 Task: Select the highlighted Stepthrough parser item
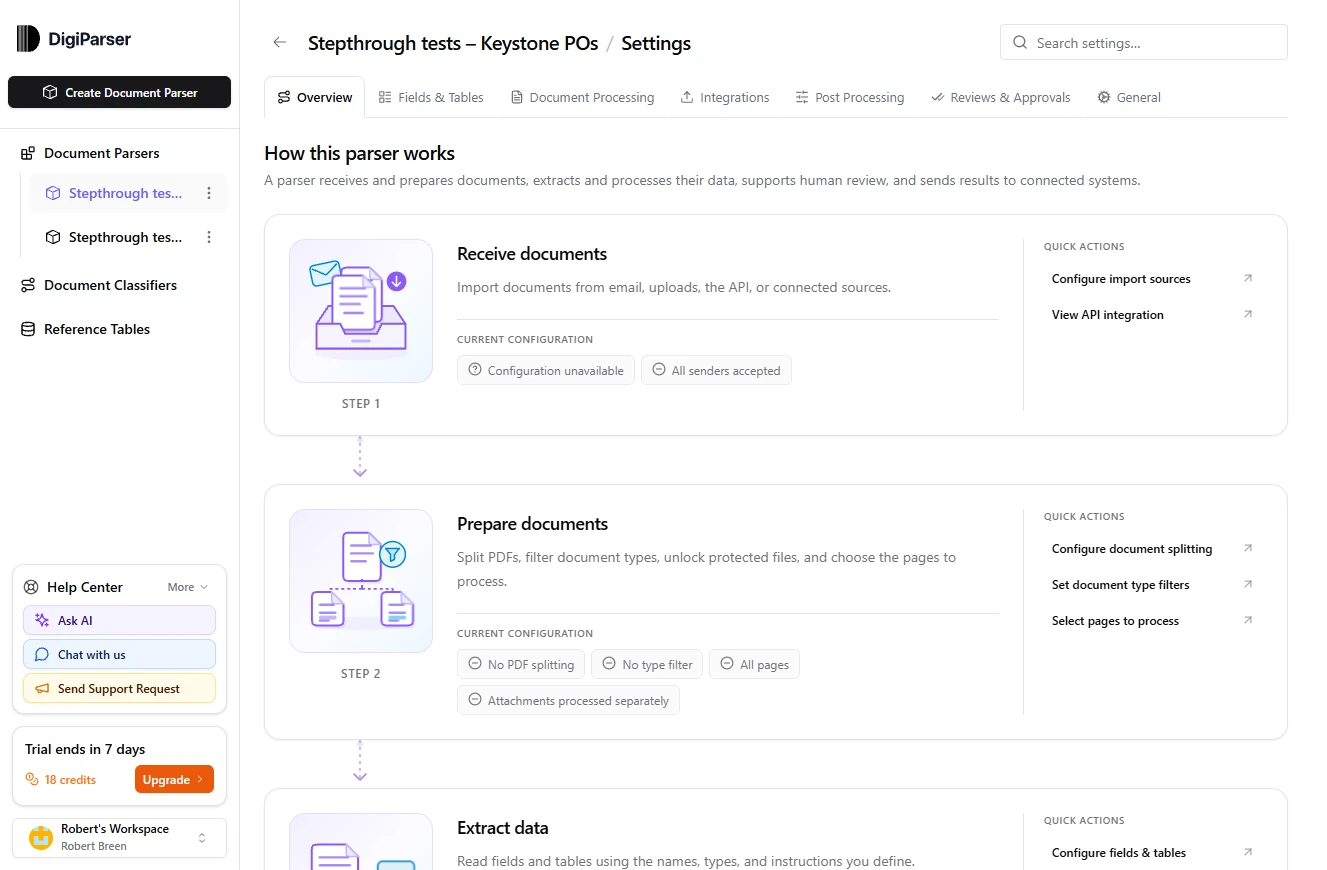click(x=127, y=193)
